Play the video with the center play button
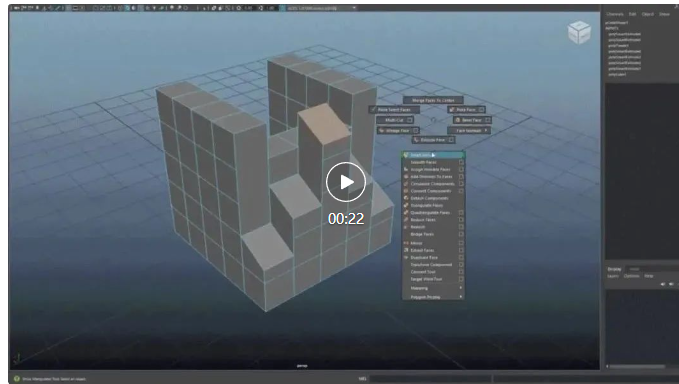Image resolution: width=679 pixels, height=384 pixels. click(x=346, y=182)
